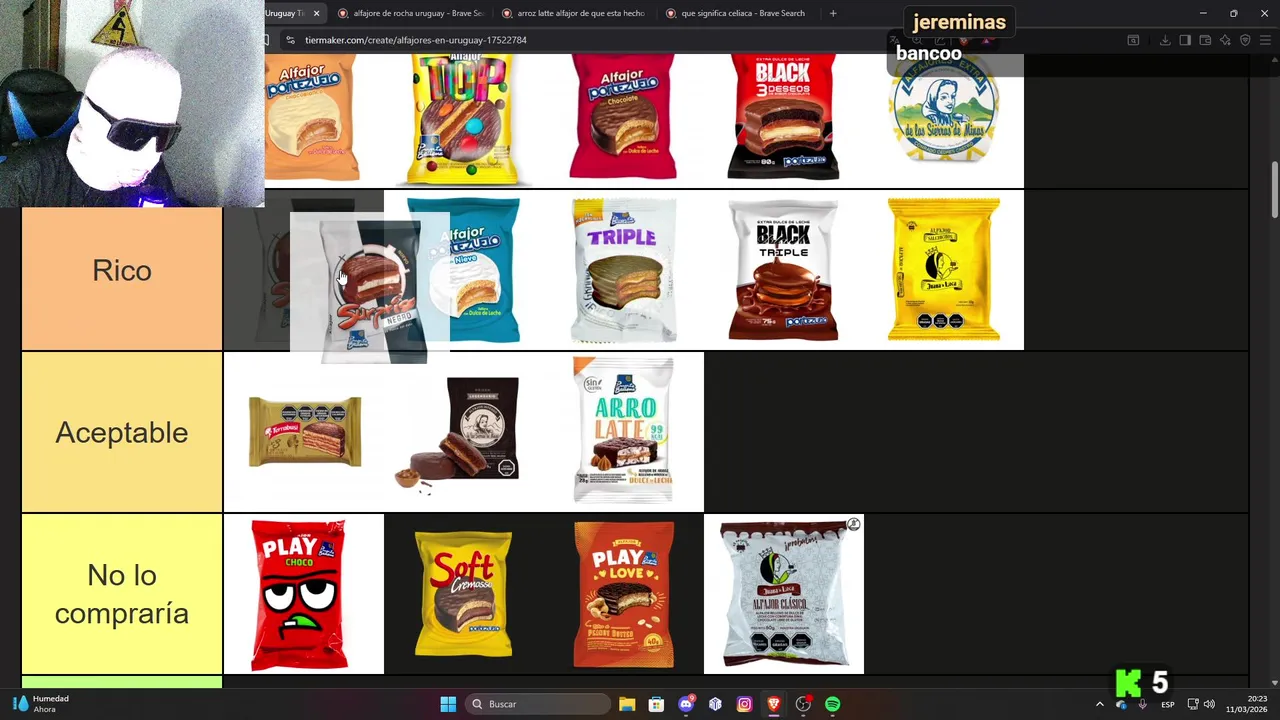Screen dimensions: 1280x720
Task: Open Discord from taskbar
Action: (686, 704)
